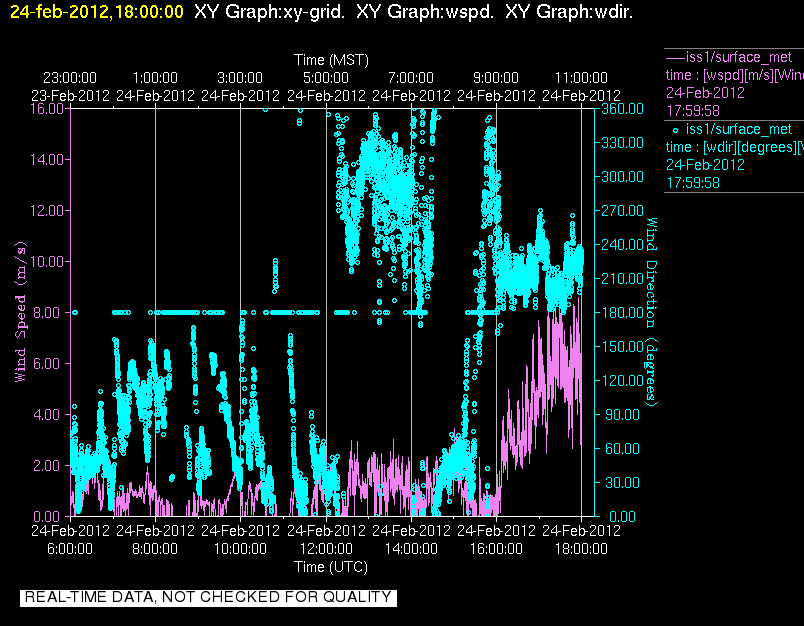Click the 14.00 wind speed axis value
The image size is (804, 626).
click(47, 159)
